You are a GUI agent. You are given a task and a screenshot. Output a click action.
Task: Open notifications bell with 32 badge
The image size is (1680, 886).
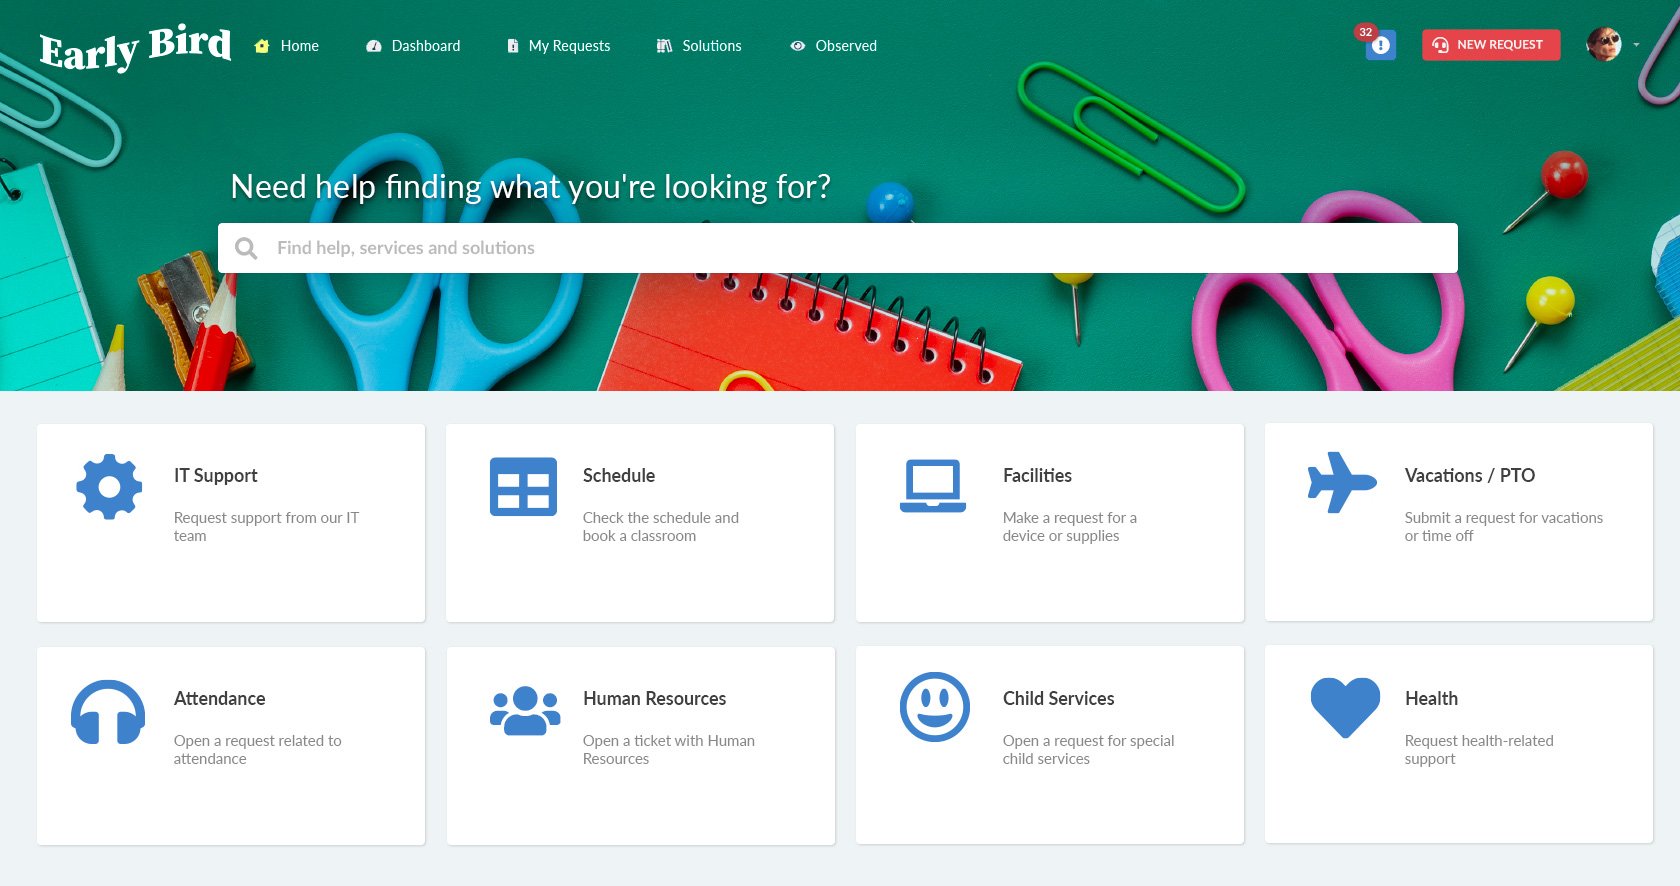1380,45
